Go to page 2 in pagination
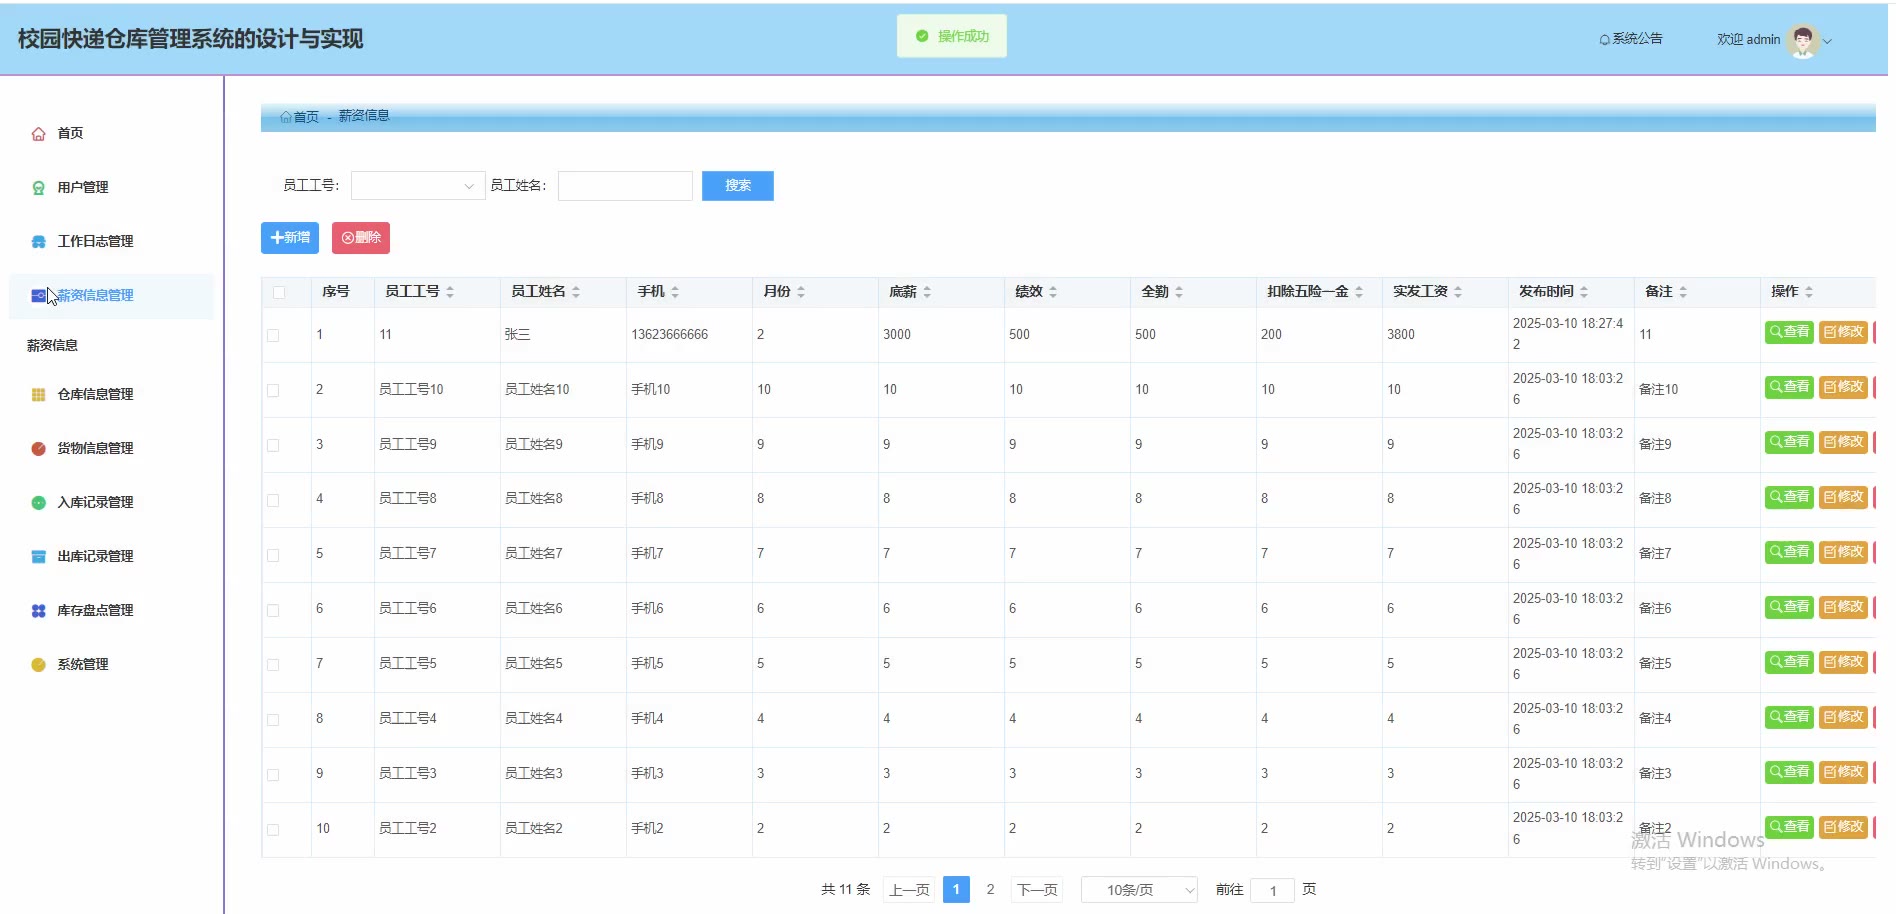This screenshot has width=1896, height=914. pyautogui.click(x=990, y=890)
